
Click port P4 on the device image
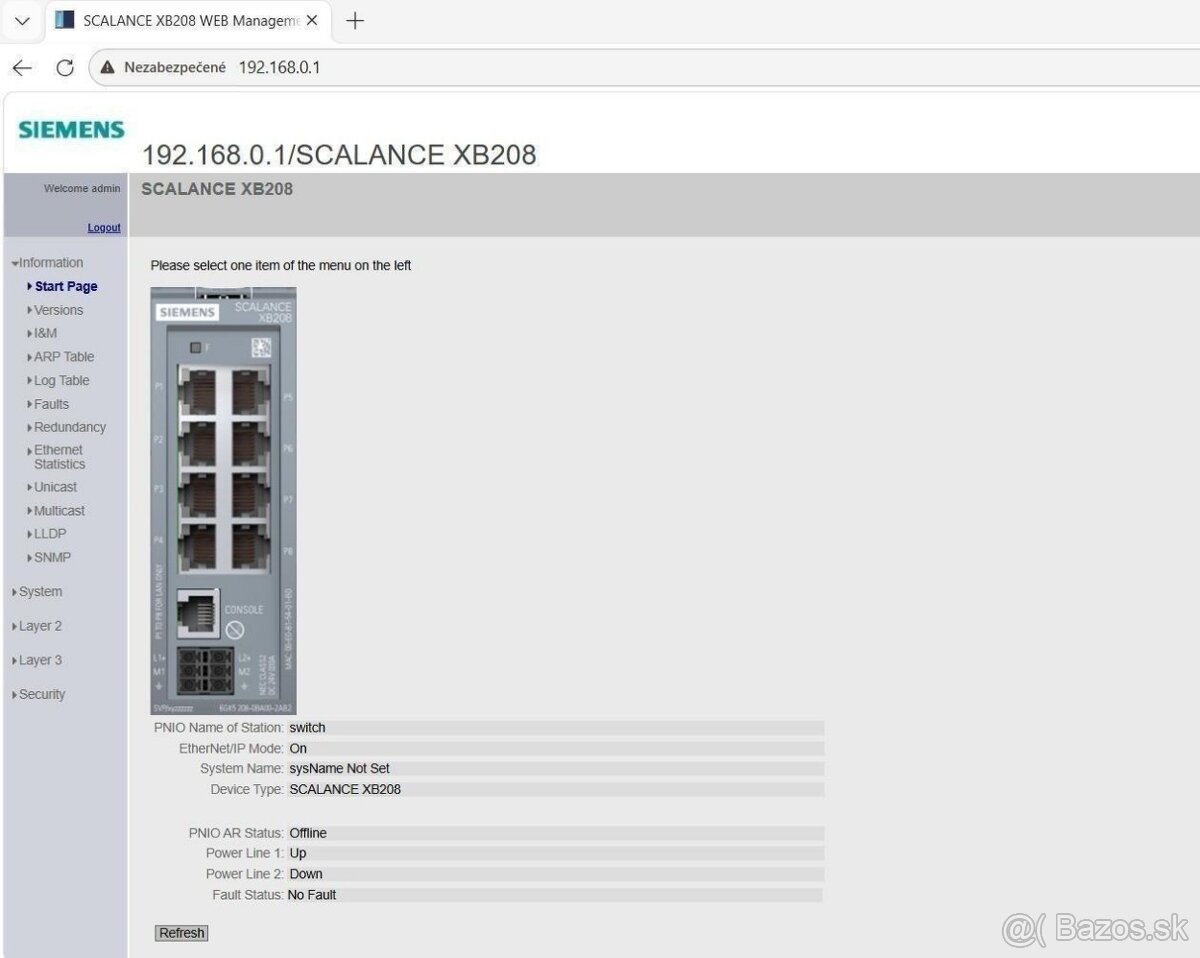197,547
